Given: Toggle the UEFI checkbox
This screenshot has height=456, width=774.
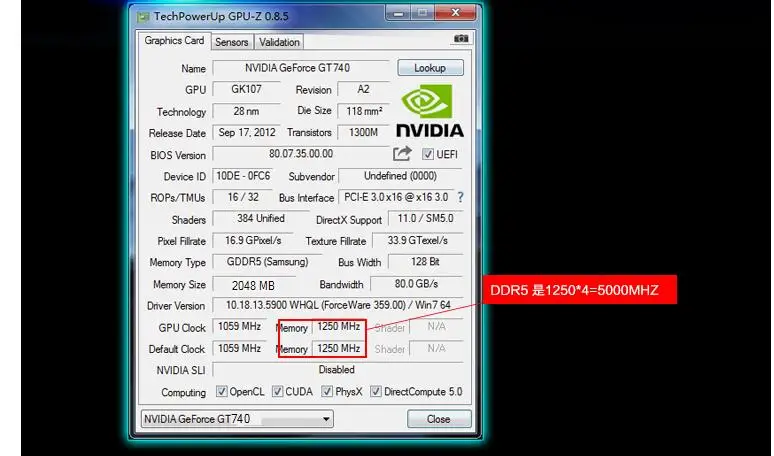Looking at the screenshot, I should (427, 154).
